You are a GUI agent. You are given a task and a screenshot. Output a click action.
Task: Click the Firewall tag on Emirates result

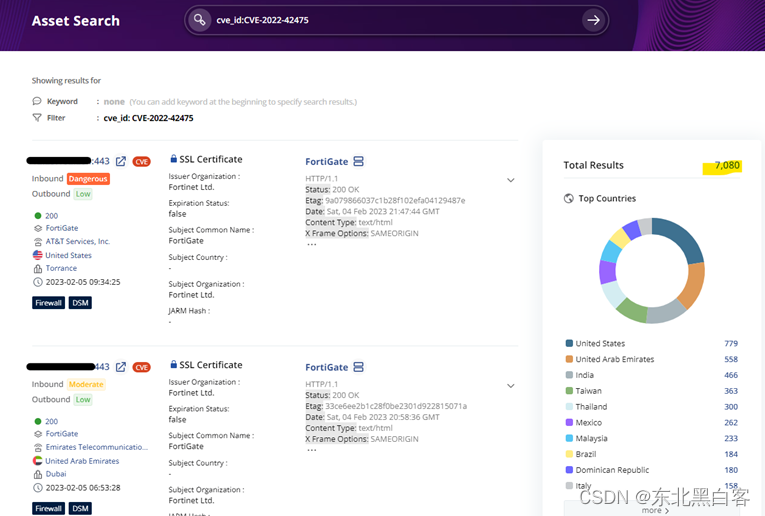click(48, 509)
